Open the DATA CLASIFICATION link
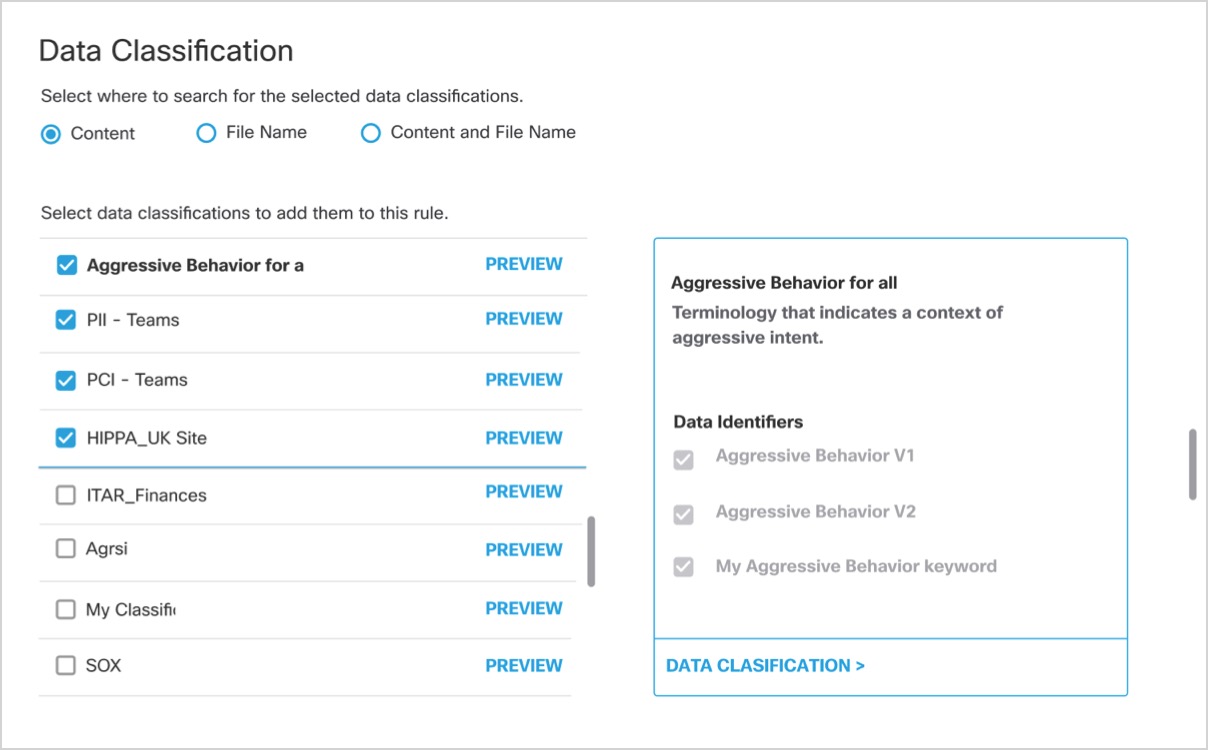The height and width of the screenshot is (750, 1208). point(765,666)
